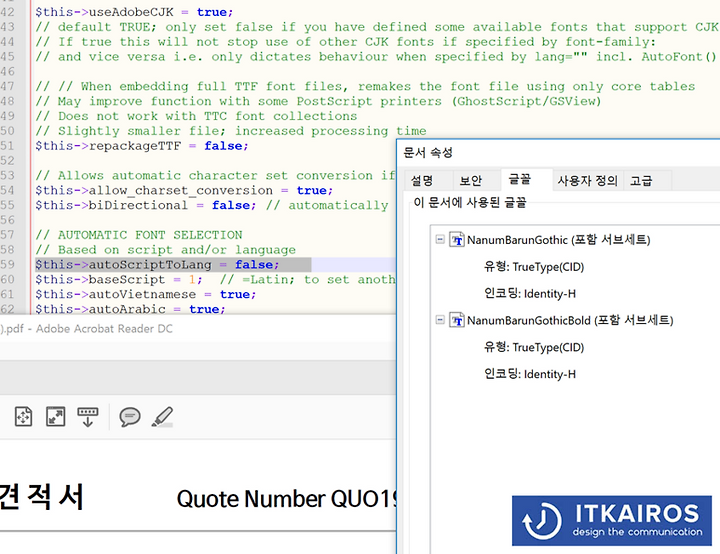Click the 견 적 서 heading in the PDF
Viewport: 720px width, 554px height.
pos(41,497)
